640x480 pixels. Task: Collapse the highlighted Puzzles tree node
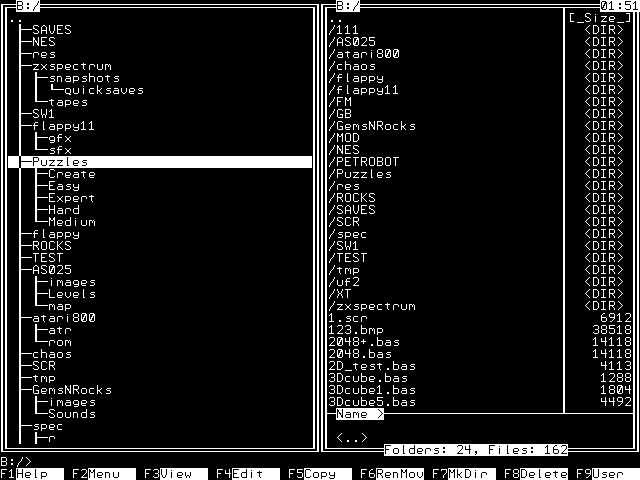(60, 162)
